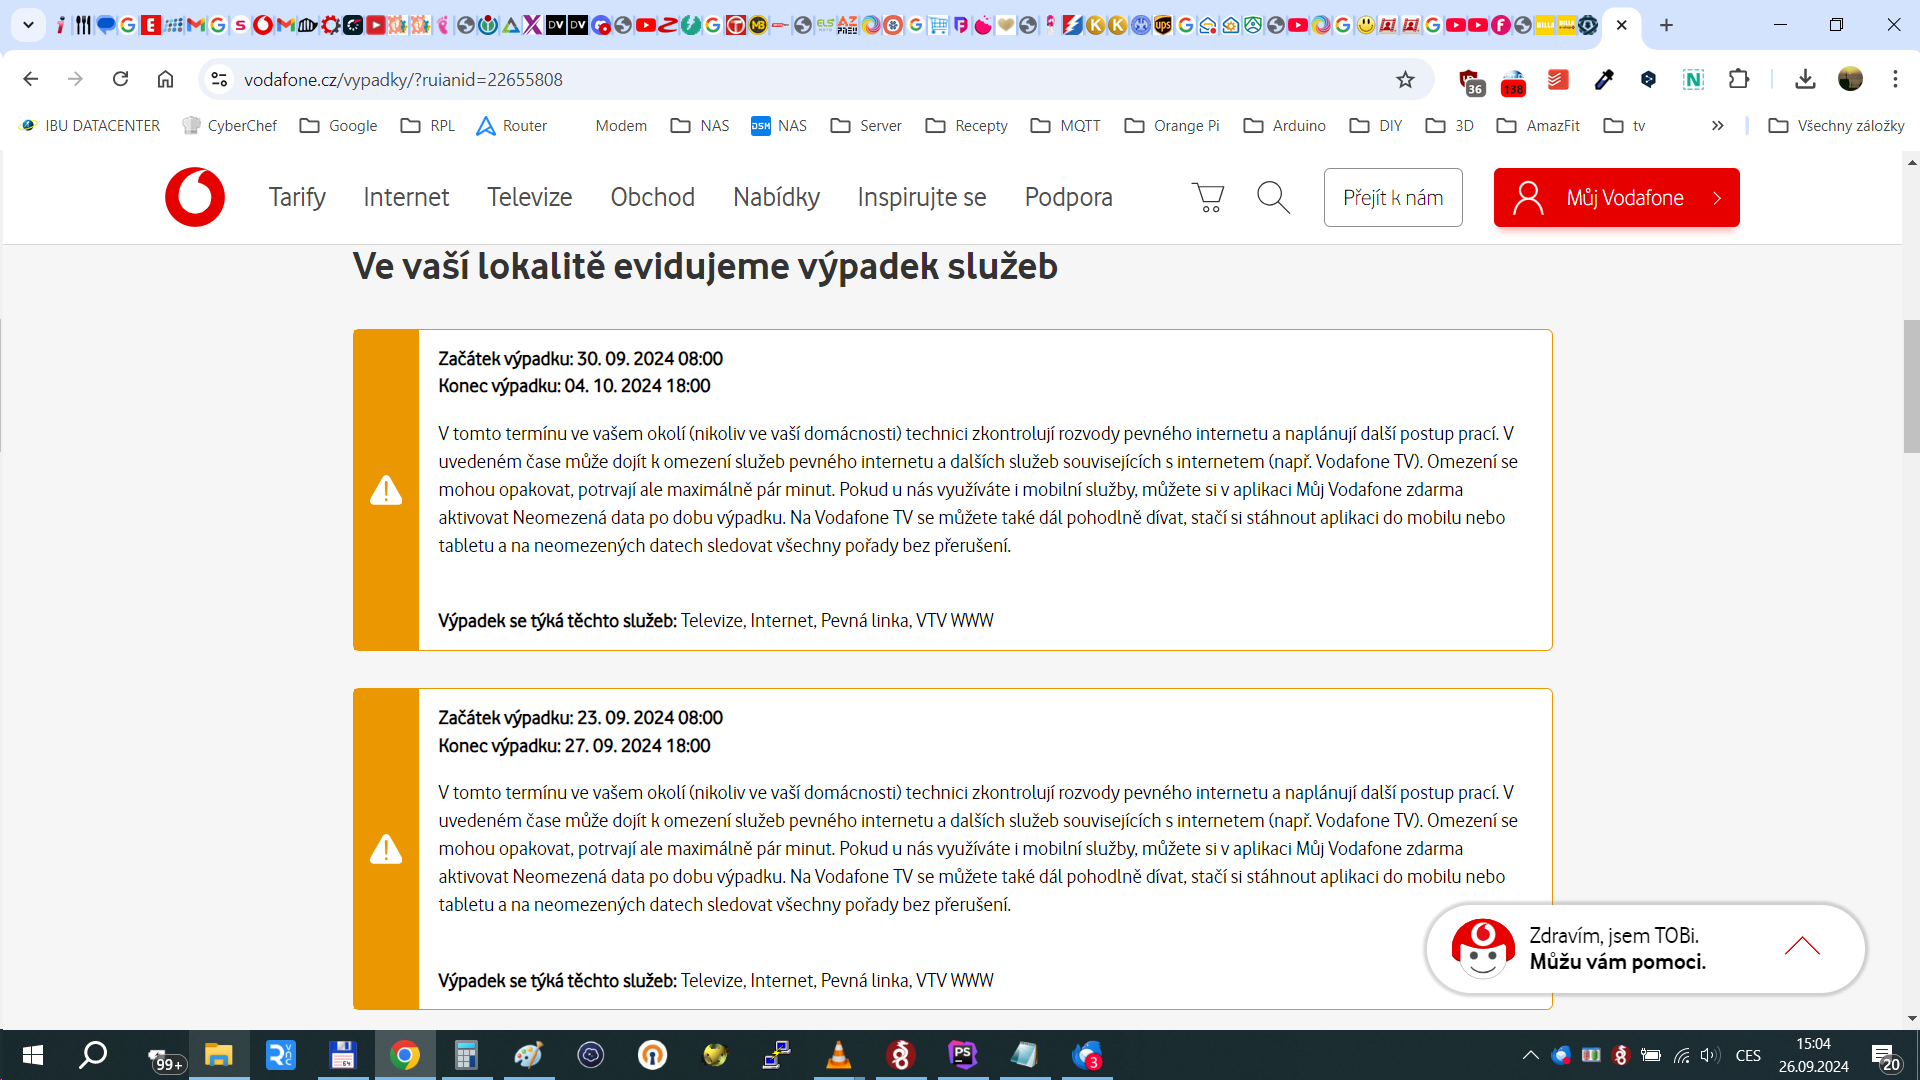Click the page vertical scrollbar thumb
Screen dimensions: 1920x1080
tap(1911, 386)
